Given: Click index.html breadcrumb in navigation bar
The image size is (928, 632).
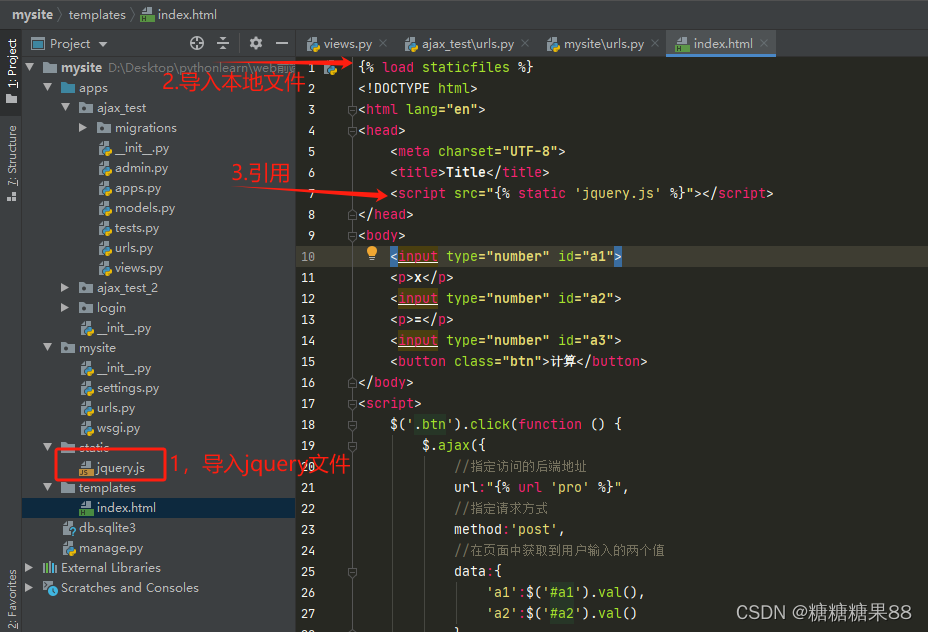Looking at the screenshot, I should click(x=179, y=14).
